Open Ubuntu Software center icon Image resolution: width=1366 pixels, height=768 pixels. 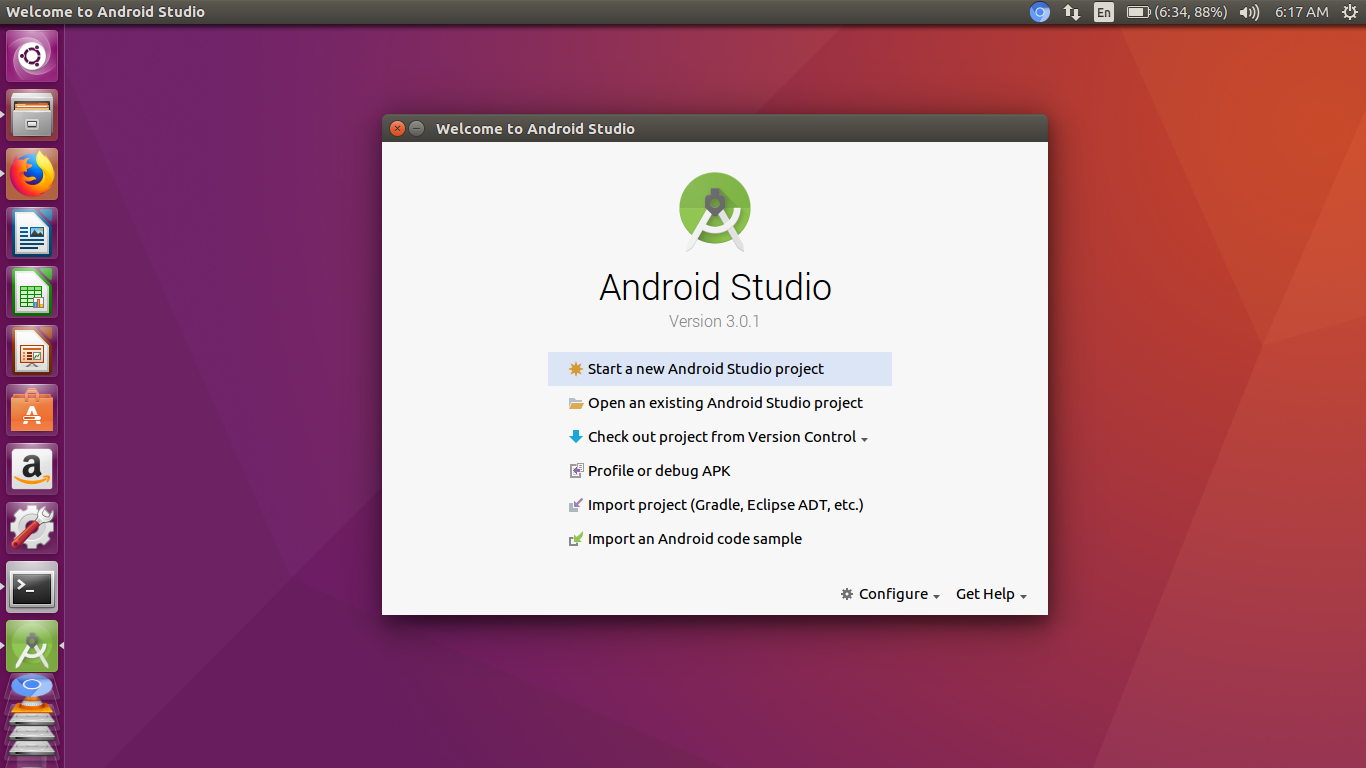coord(32,410)
